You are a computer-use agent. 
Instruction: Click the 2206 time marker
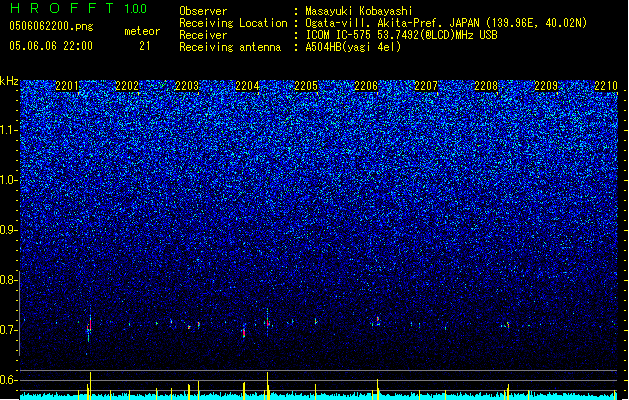pyautogui.click(x=366, y=86)
